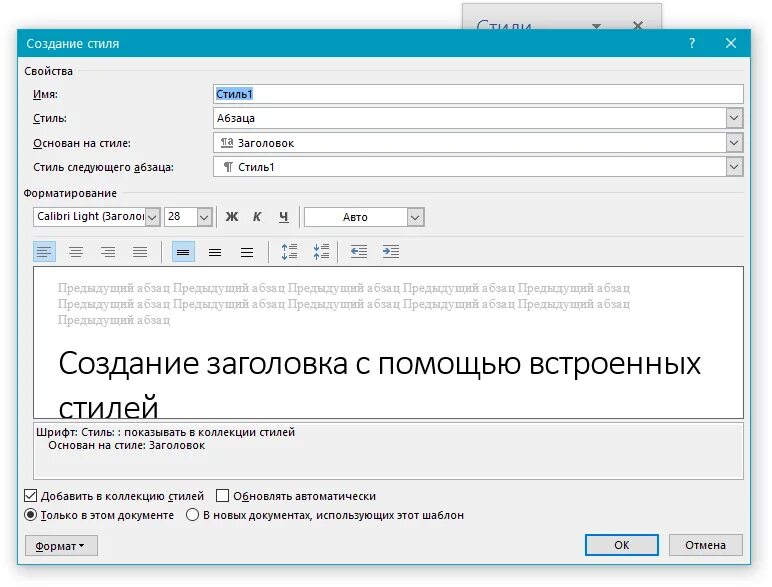Click the Свойства section label
This screenshot has height=587, width=772.
pos(48,71)
